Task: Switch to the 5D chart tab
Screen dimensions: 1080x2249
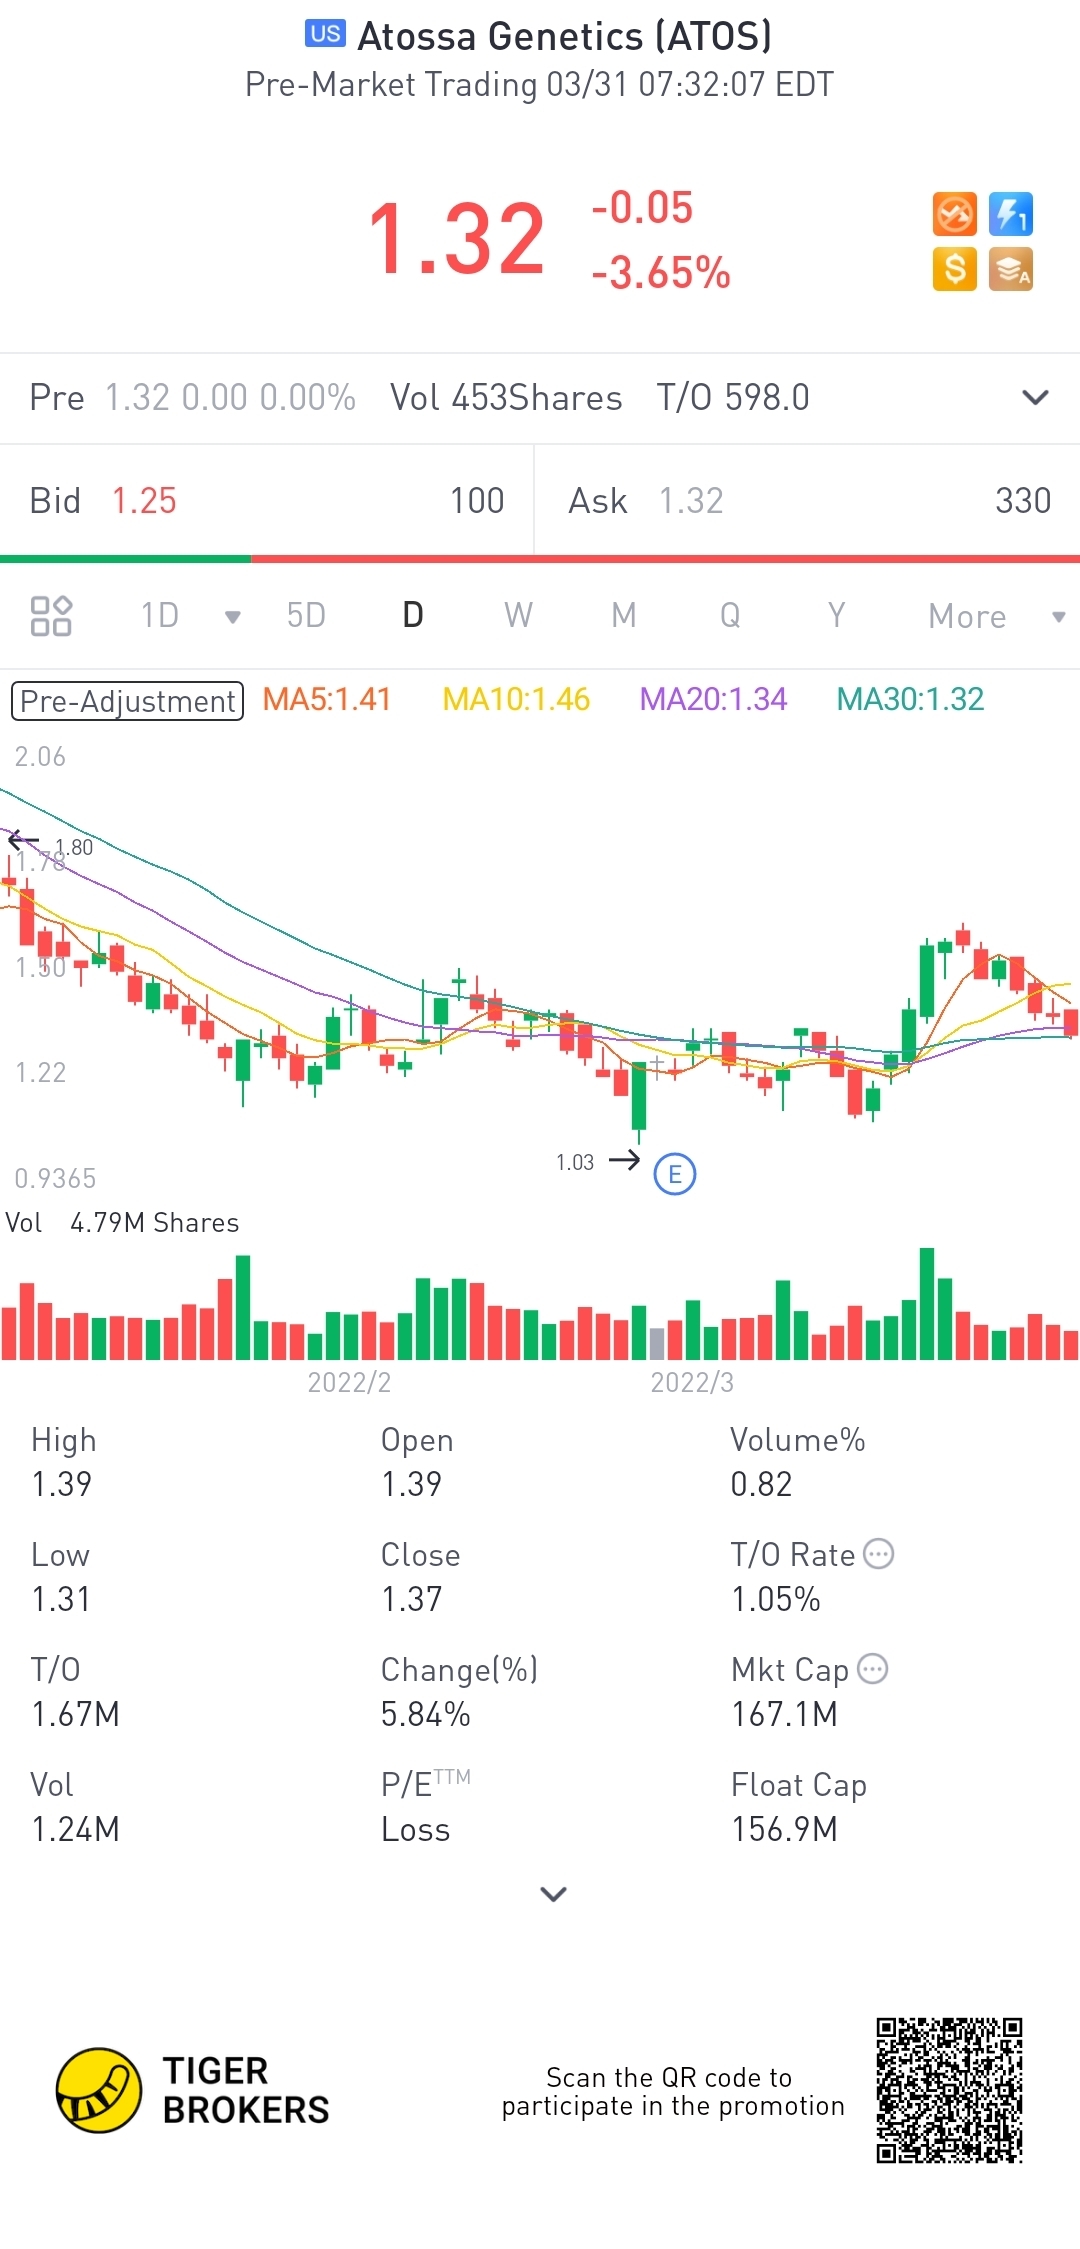Action: tap(306, 615)
